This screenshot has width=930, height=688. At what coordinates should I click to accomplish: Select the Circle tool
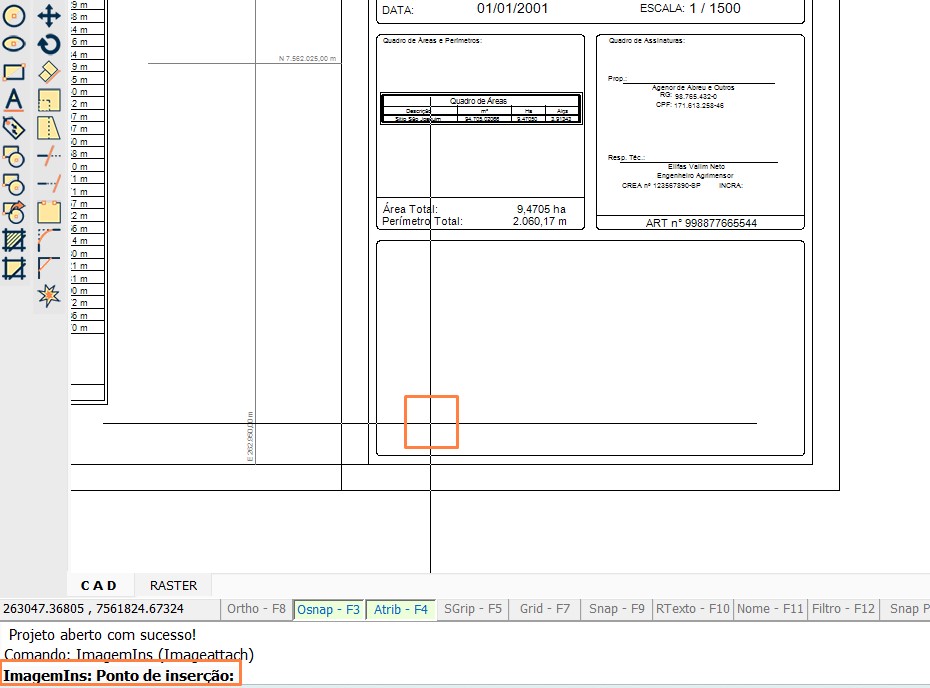pos(12,15)
